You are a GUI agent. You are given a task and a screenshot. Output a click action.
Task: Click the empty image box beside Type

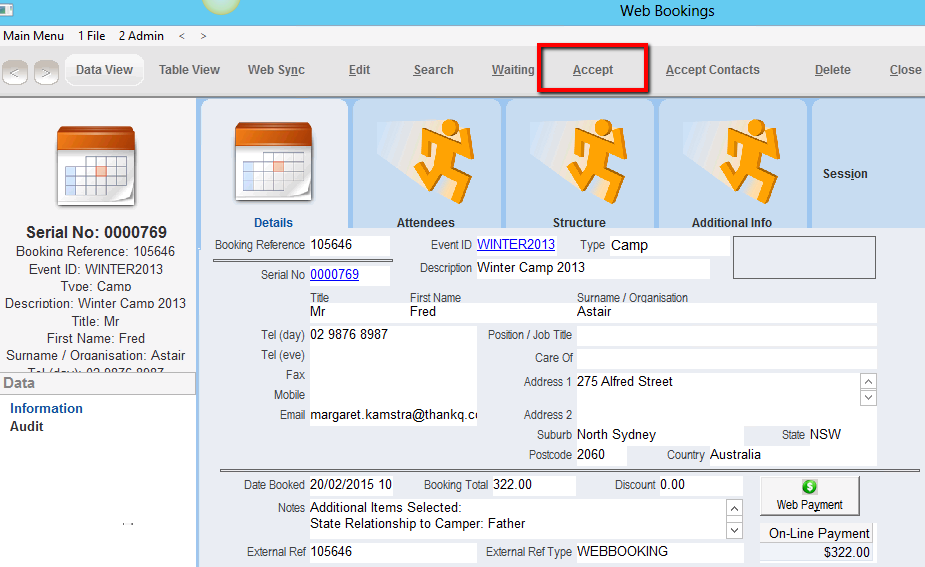[x=804, y=257]
